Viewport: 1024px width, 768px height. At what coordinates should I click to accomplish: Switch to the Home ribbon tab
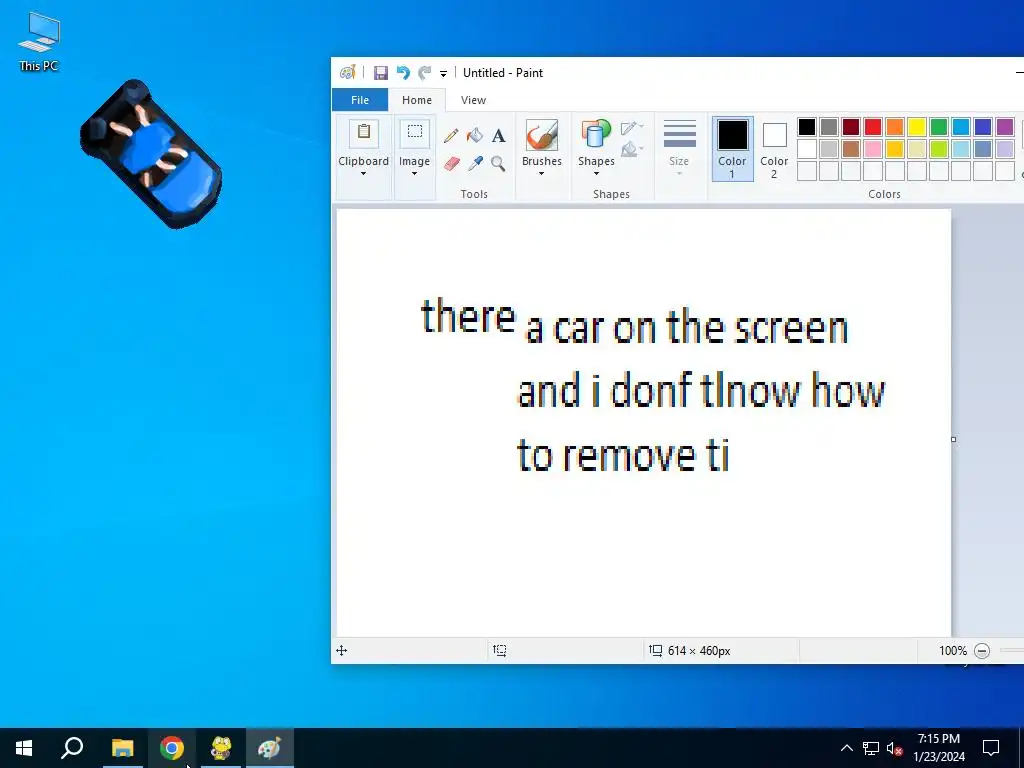click(x=417, y=100)
